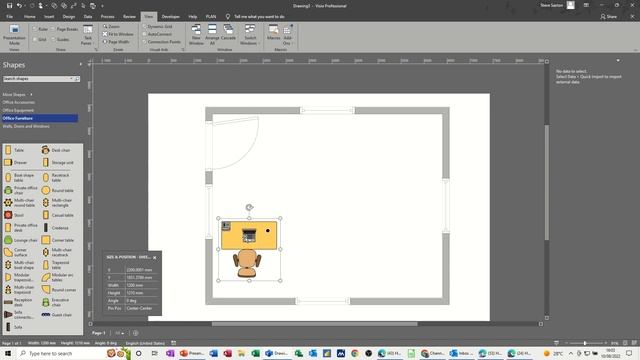The height and width of the screenshot is (360, 640).
Task: Click the rotation handle above the desk
Action: click(x=249, y=207)
